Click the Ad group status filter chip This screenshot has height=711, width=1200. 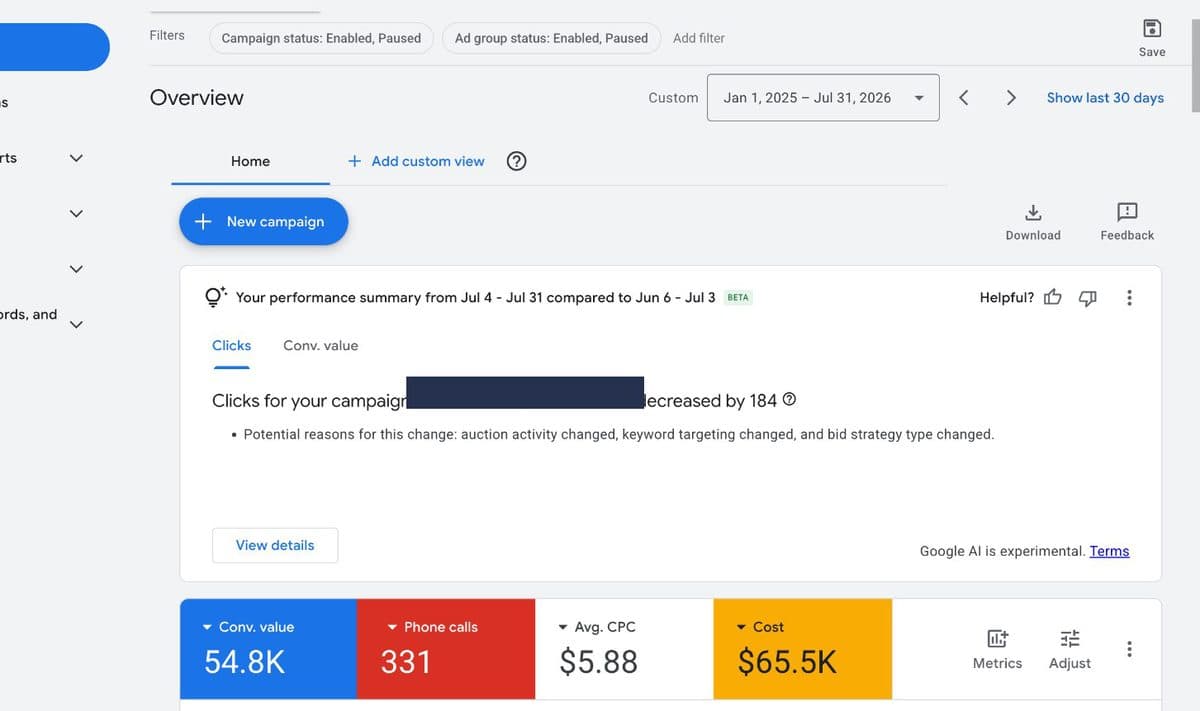[x=551, y=38]
